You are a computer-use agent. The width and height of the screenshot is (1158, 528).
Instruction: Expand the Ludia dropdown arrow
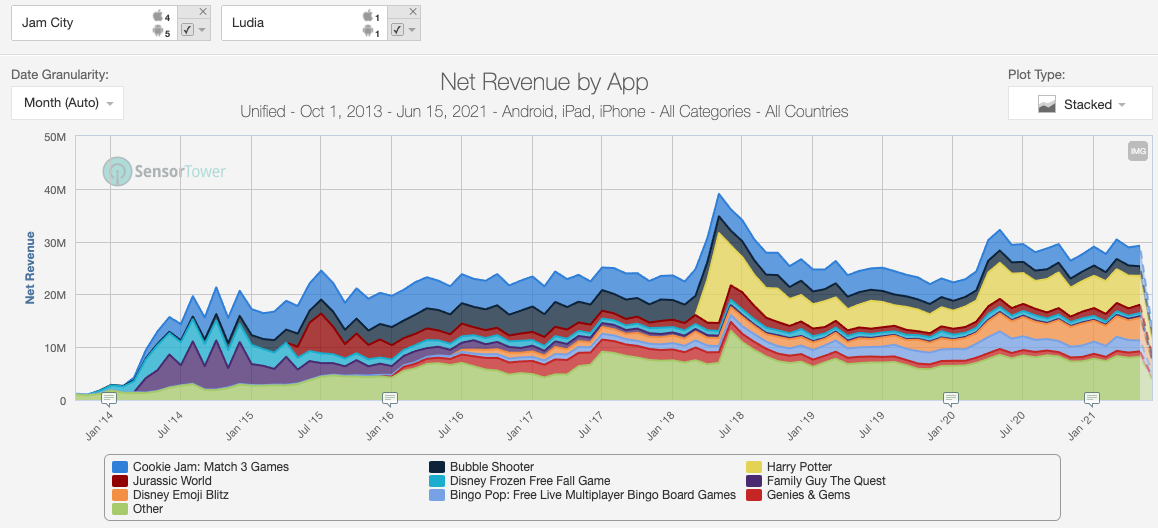click(412, 30)
